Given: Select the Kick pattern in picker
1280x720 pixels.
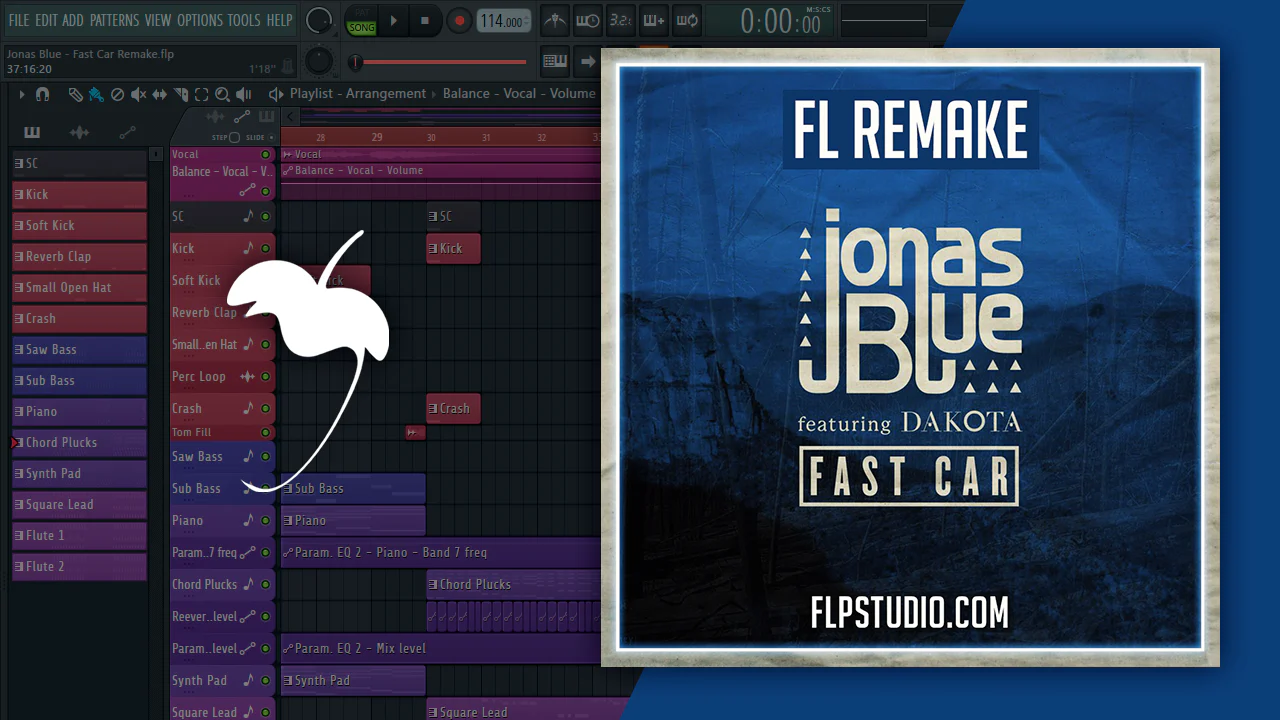Looking at the screenshot, I should [x=79, y=194].
